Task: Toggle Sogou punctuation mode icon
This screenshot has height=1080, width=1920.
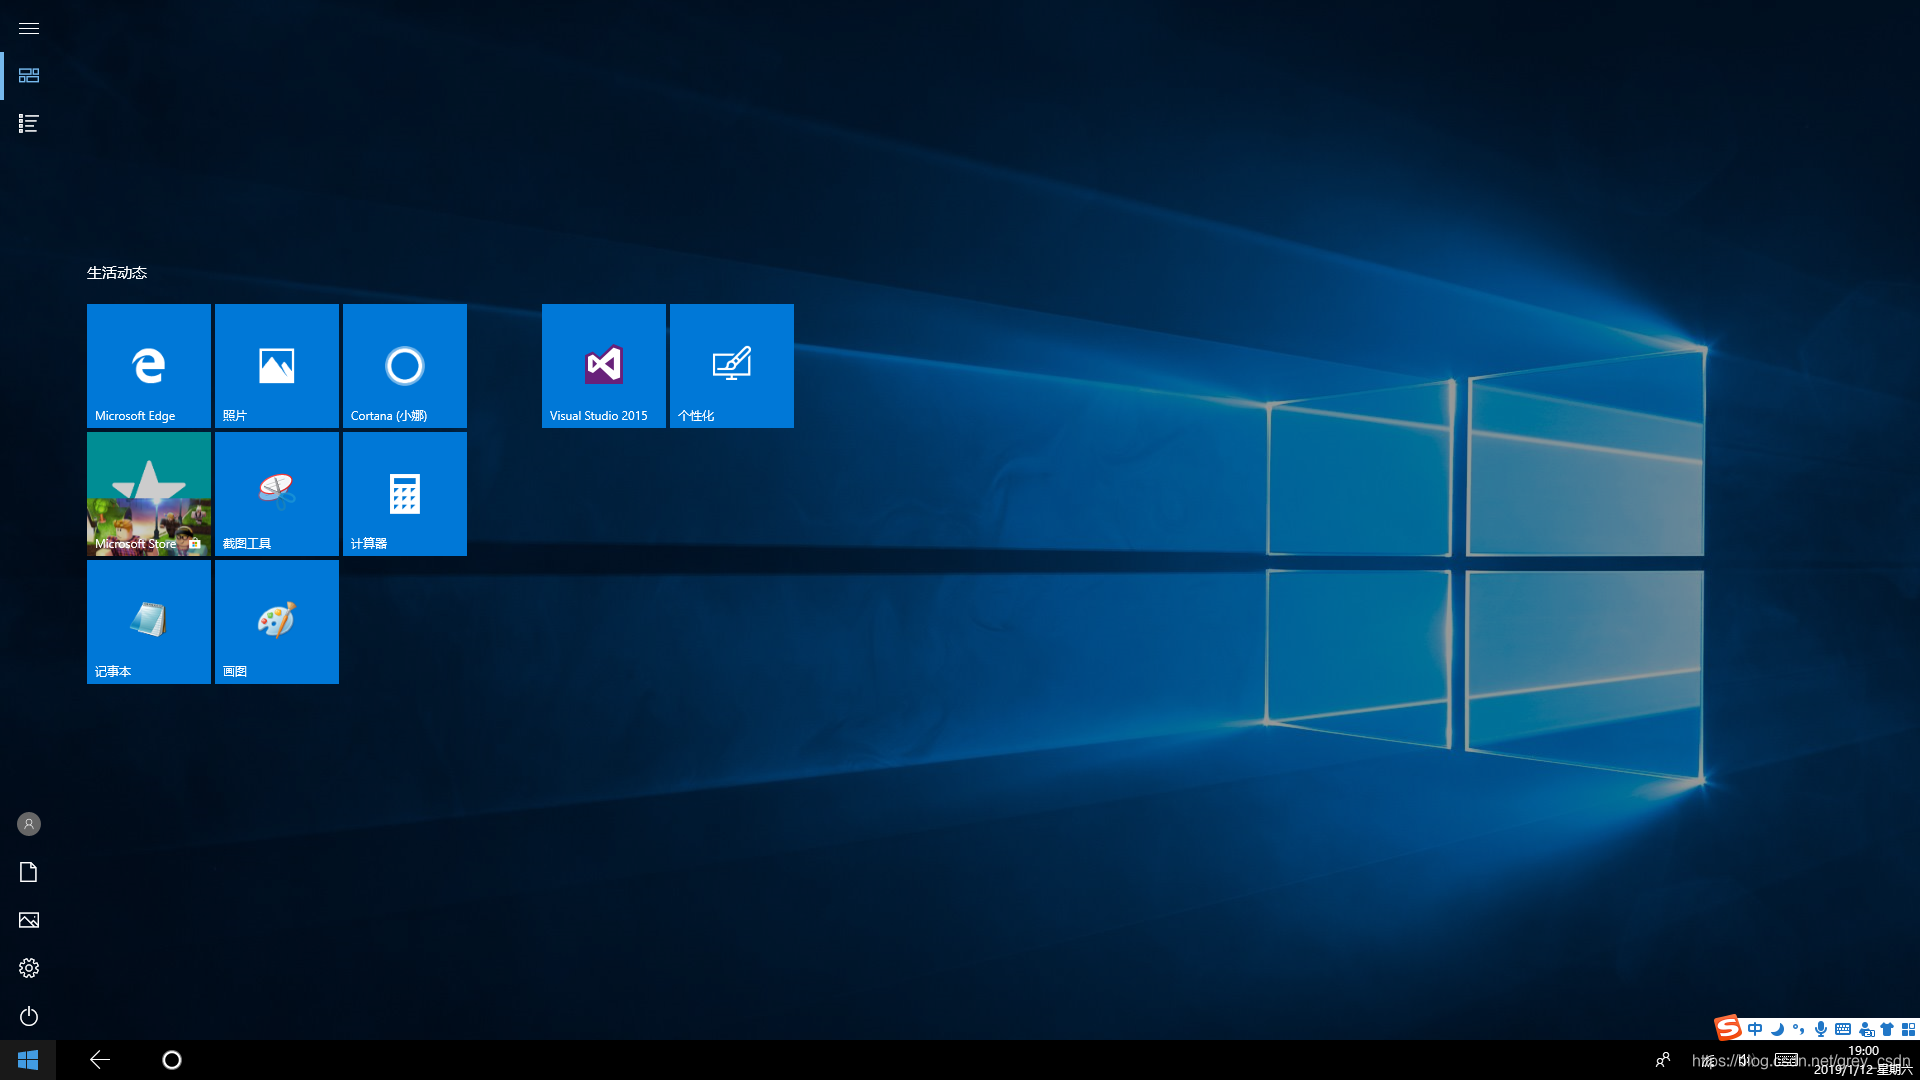Action: pyautogui.click(x=1799, y=1029)
